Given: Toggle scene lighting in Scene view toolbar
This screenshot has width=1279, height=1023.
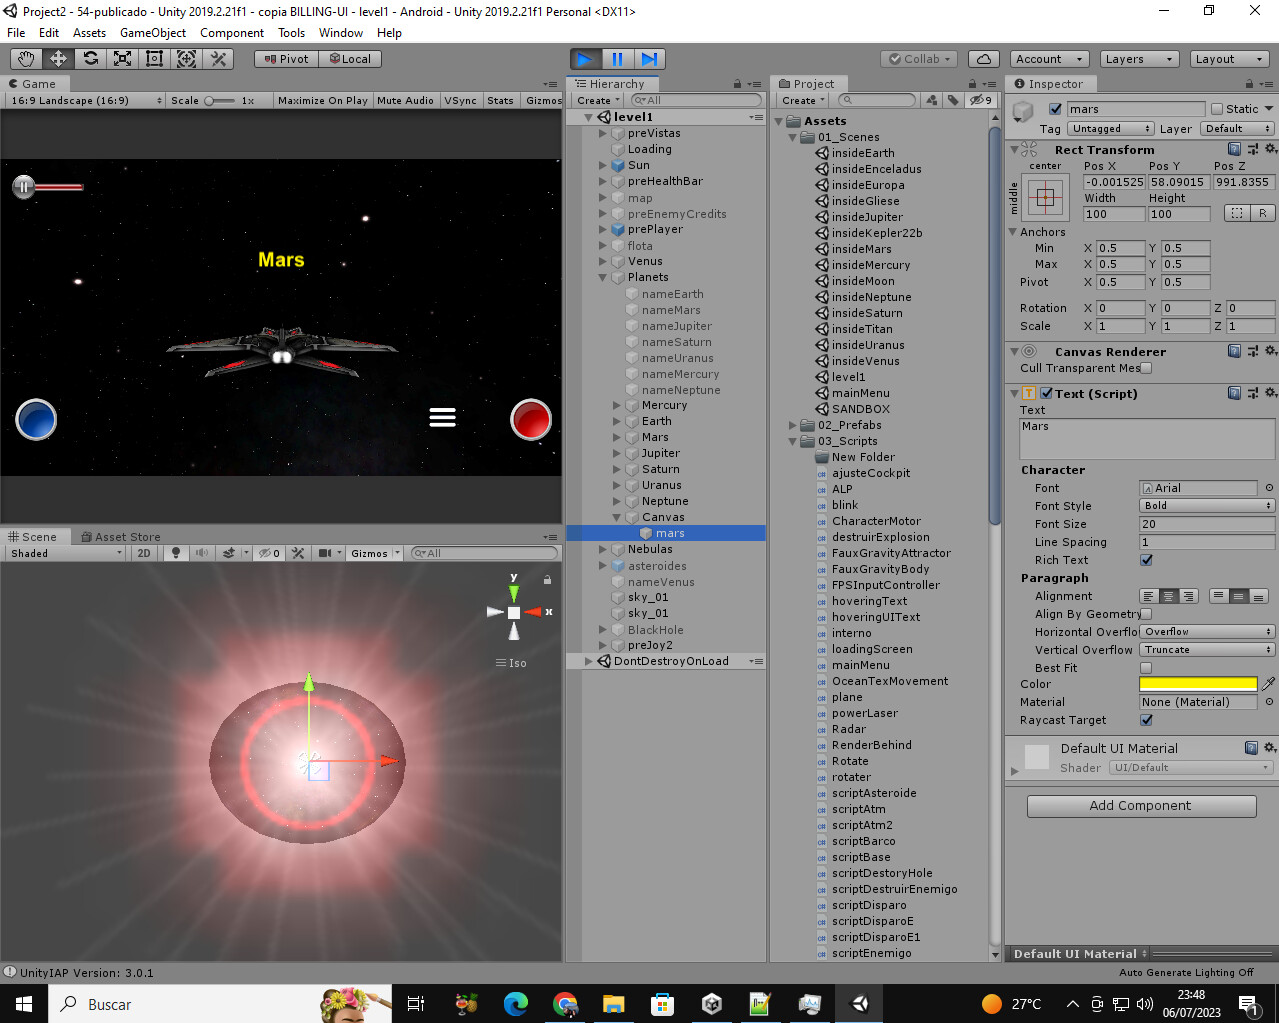Looking at the screenshot, I should (175, 552).
